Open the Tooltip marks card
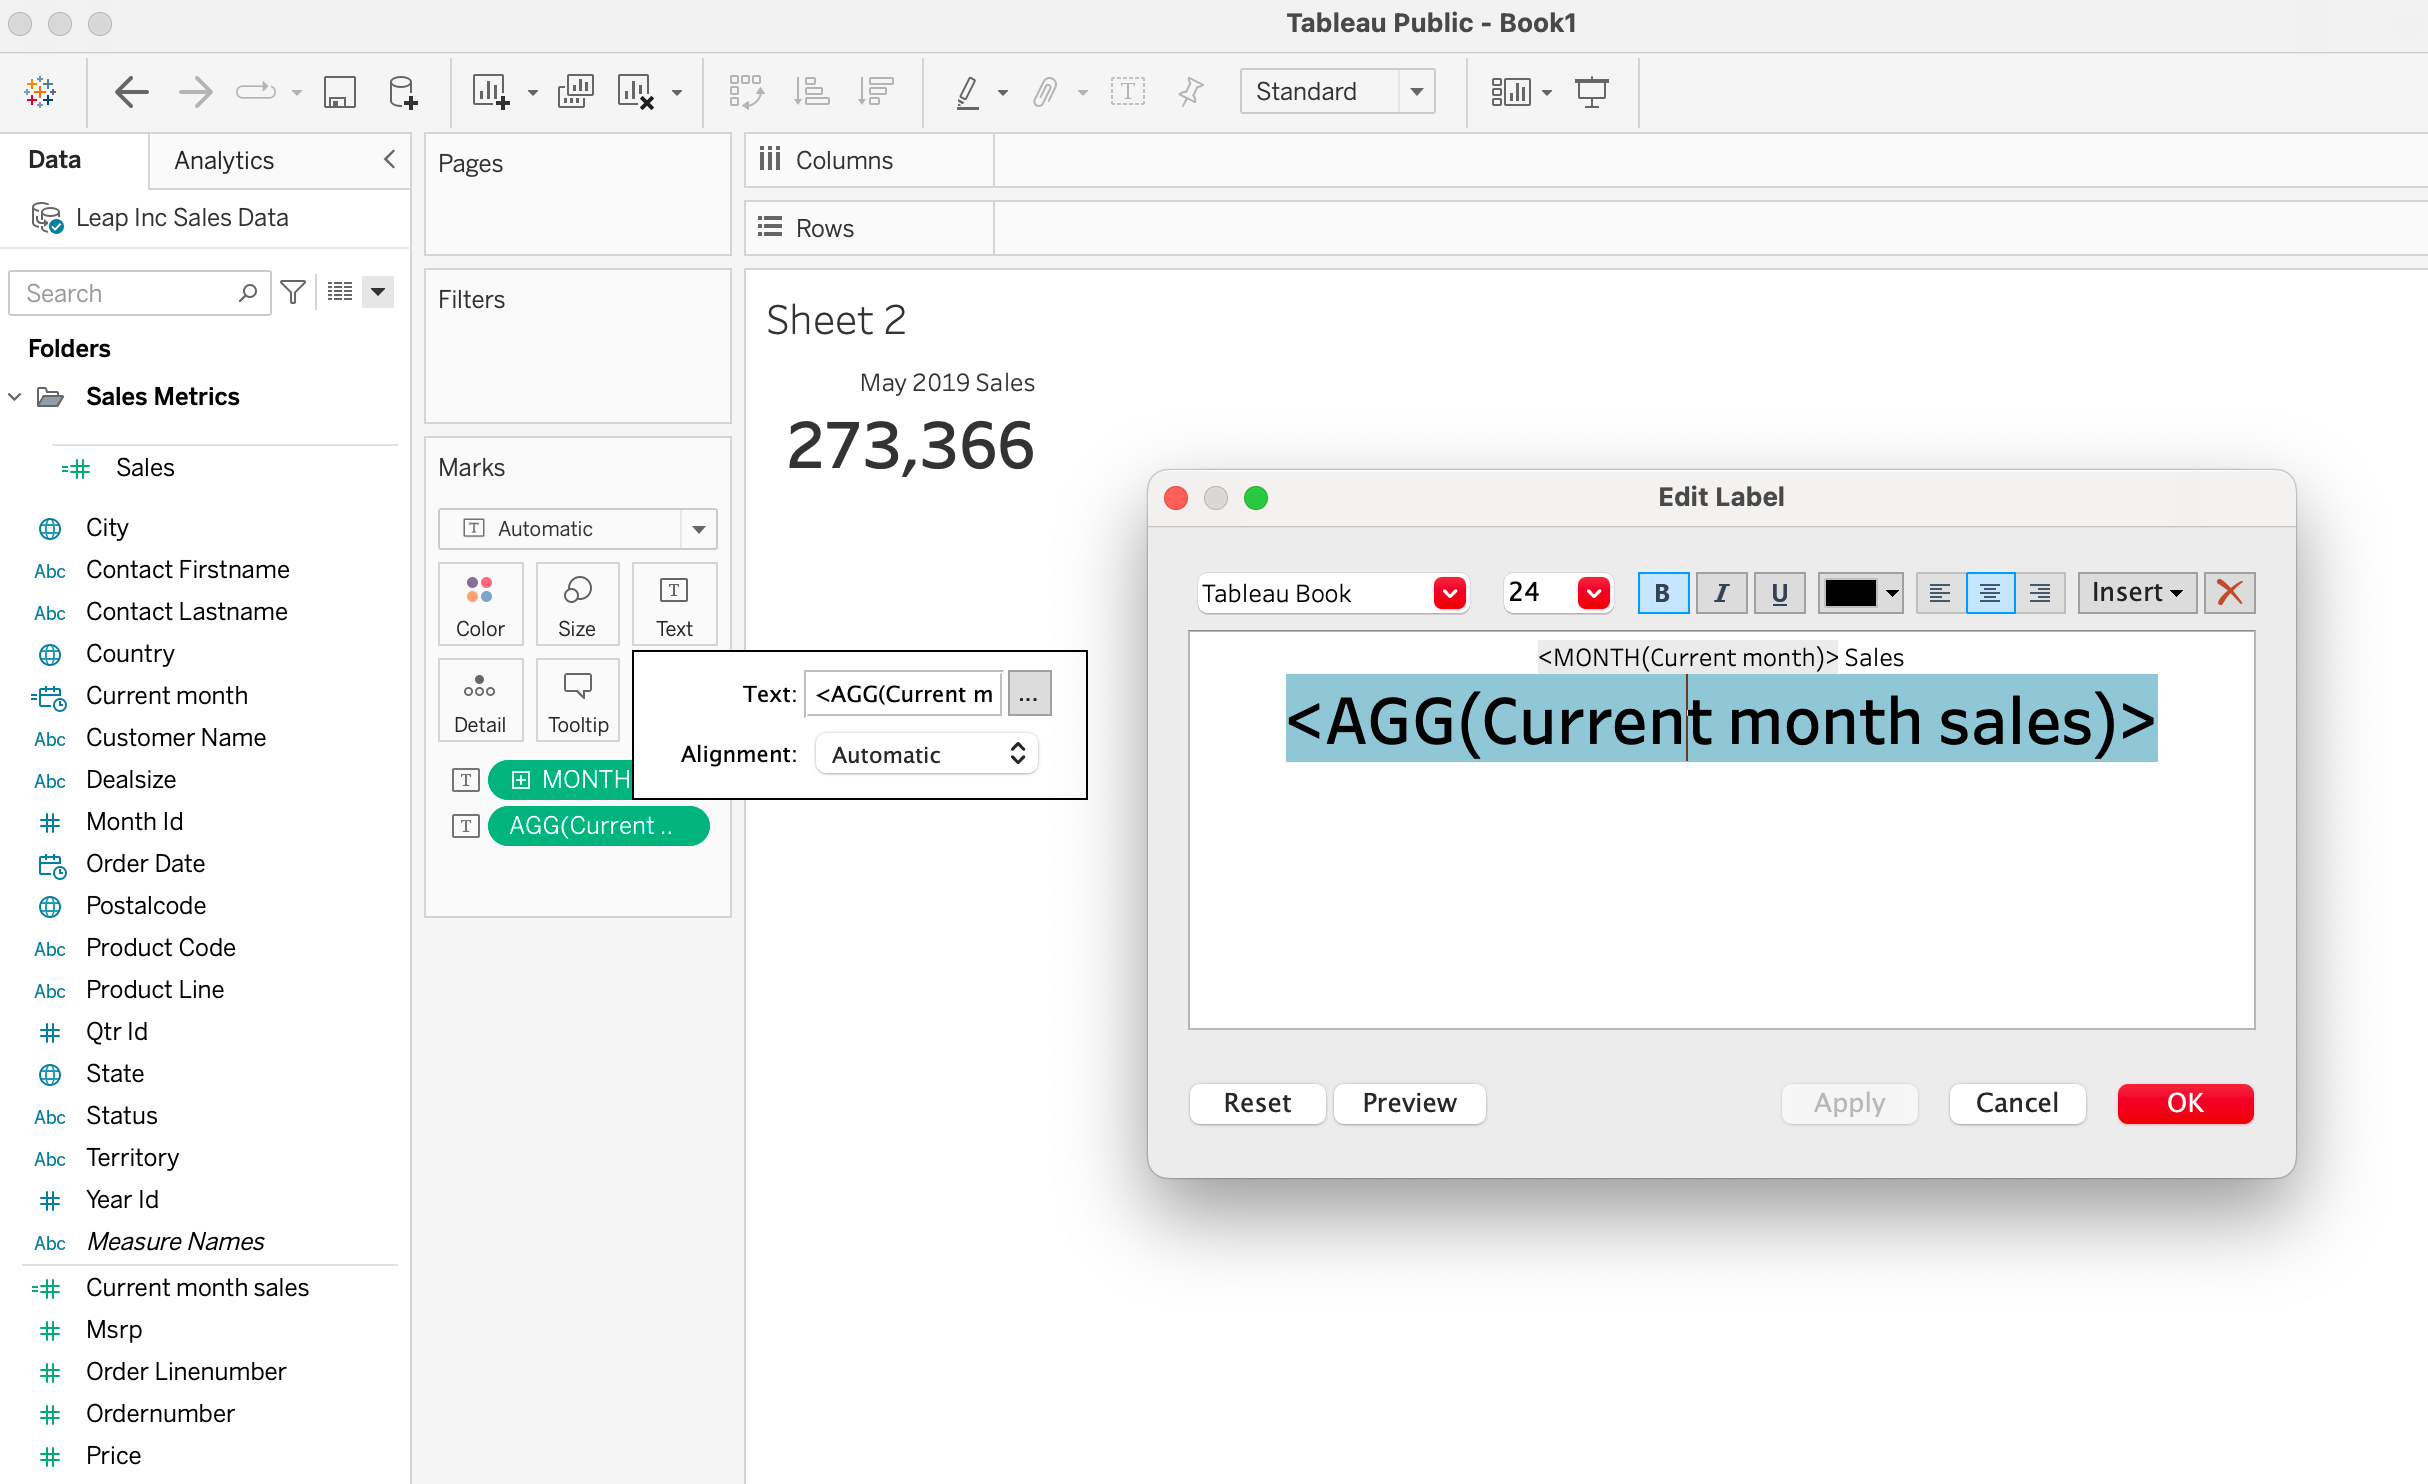This screenshot has width=2428, height=1484. 577,701
